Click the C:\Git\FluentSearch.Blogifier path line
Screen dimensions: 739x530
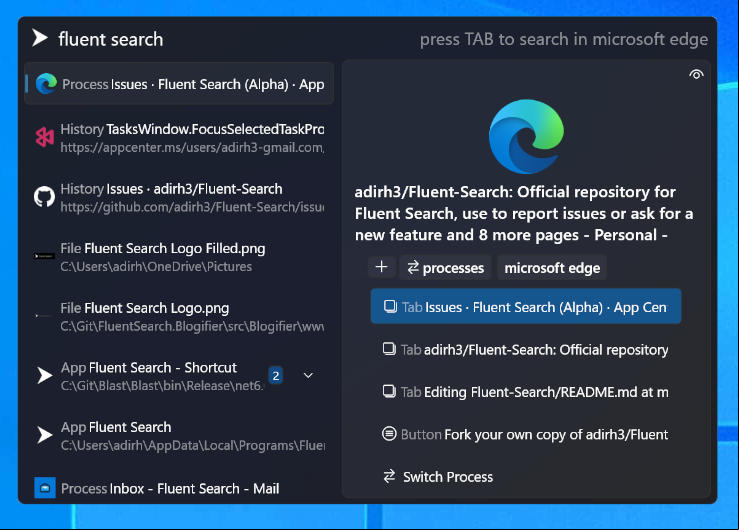(192, 326)
